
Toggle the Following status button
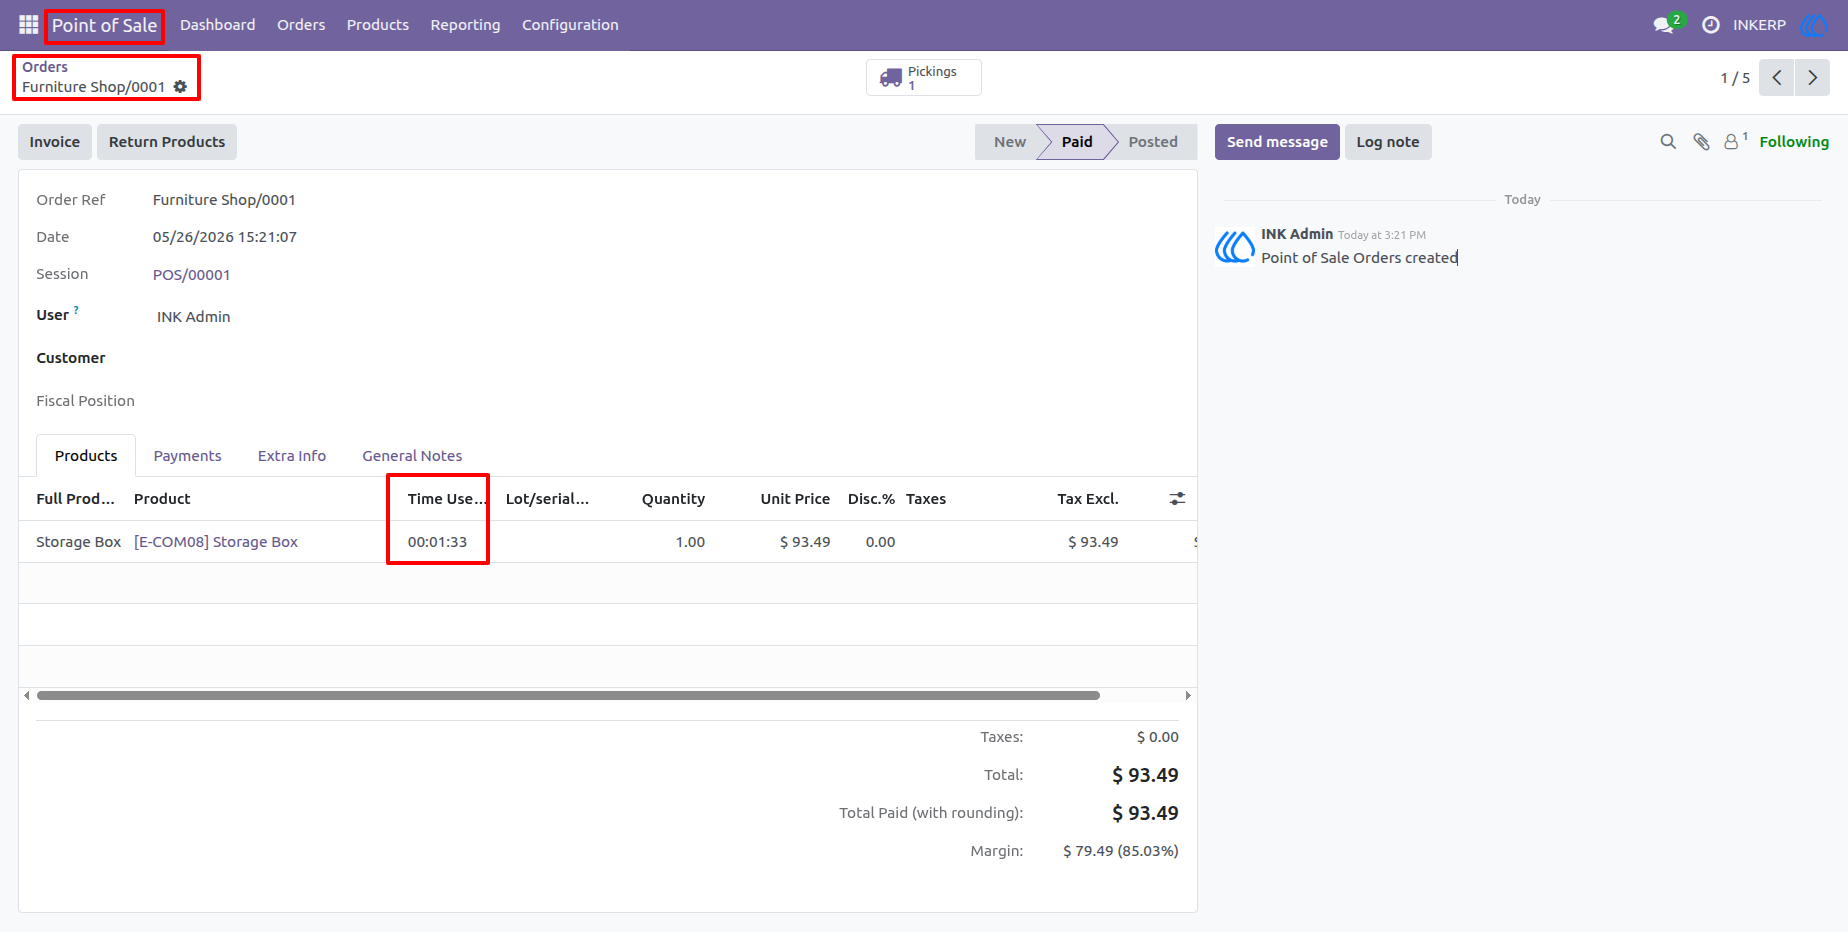coord(1794,142)
